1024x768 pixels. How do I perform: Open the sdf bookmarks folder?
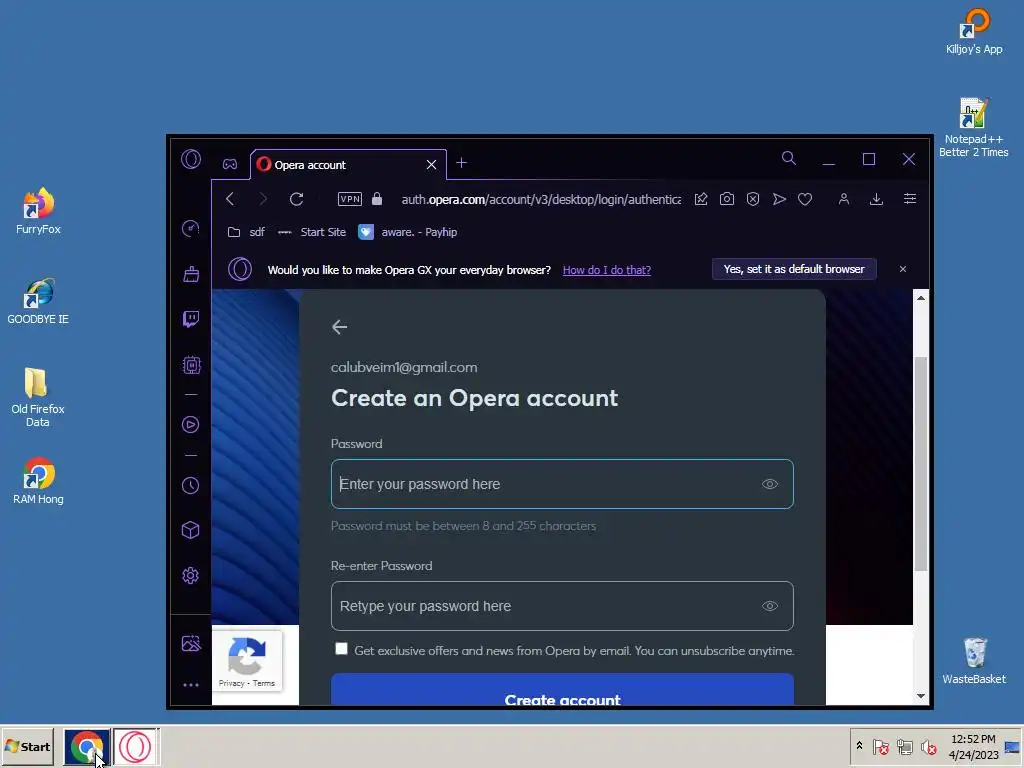tap(246, 232)
